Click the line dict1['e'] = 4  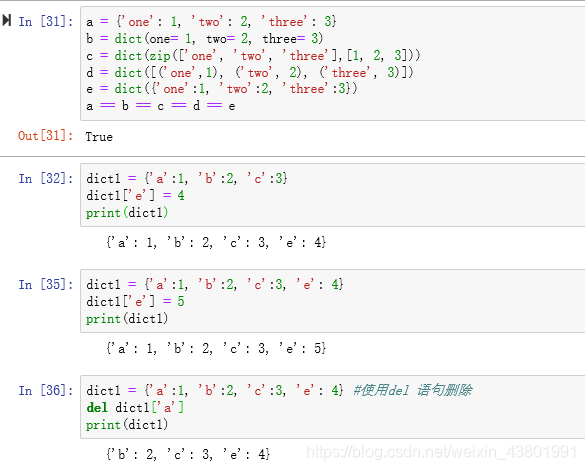(x=135, y=195)
